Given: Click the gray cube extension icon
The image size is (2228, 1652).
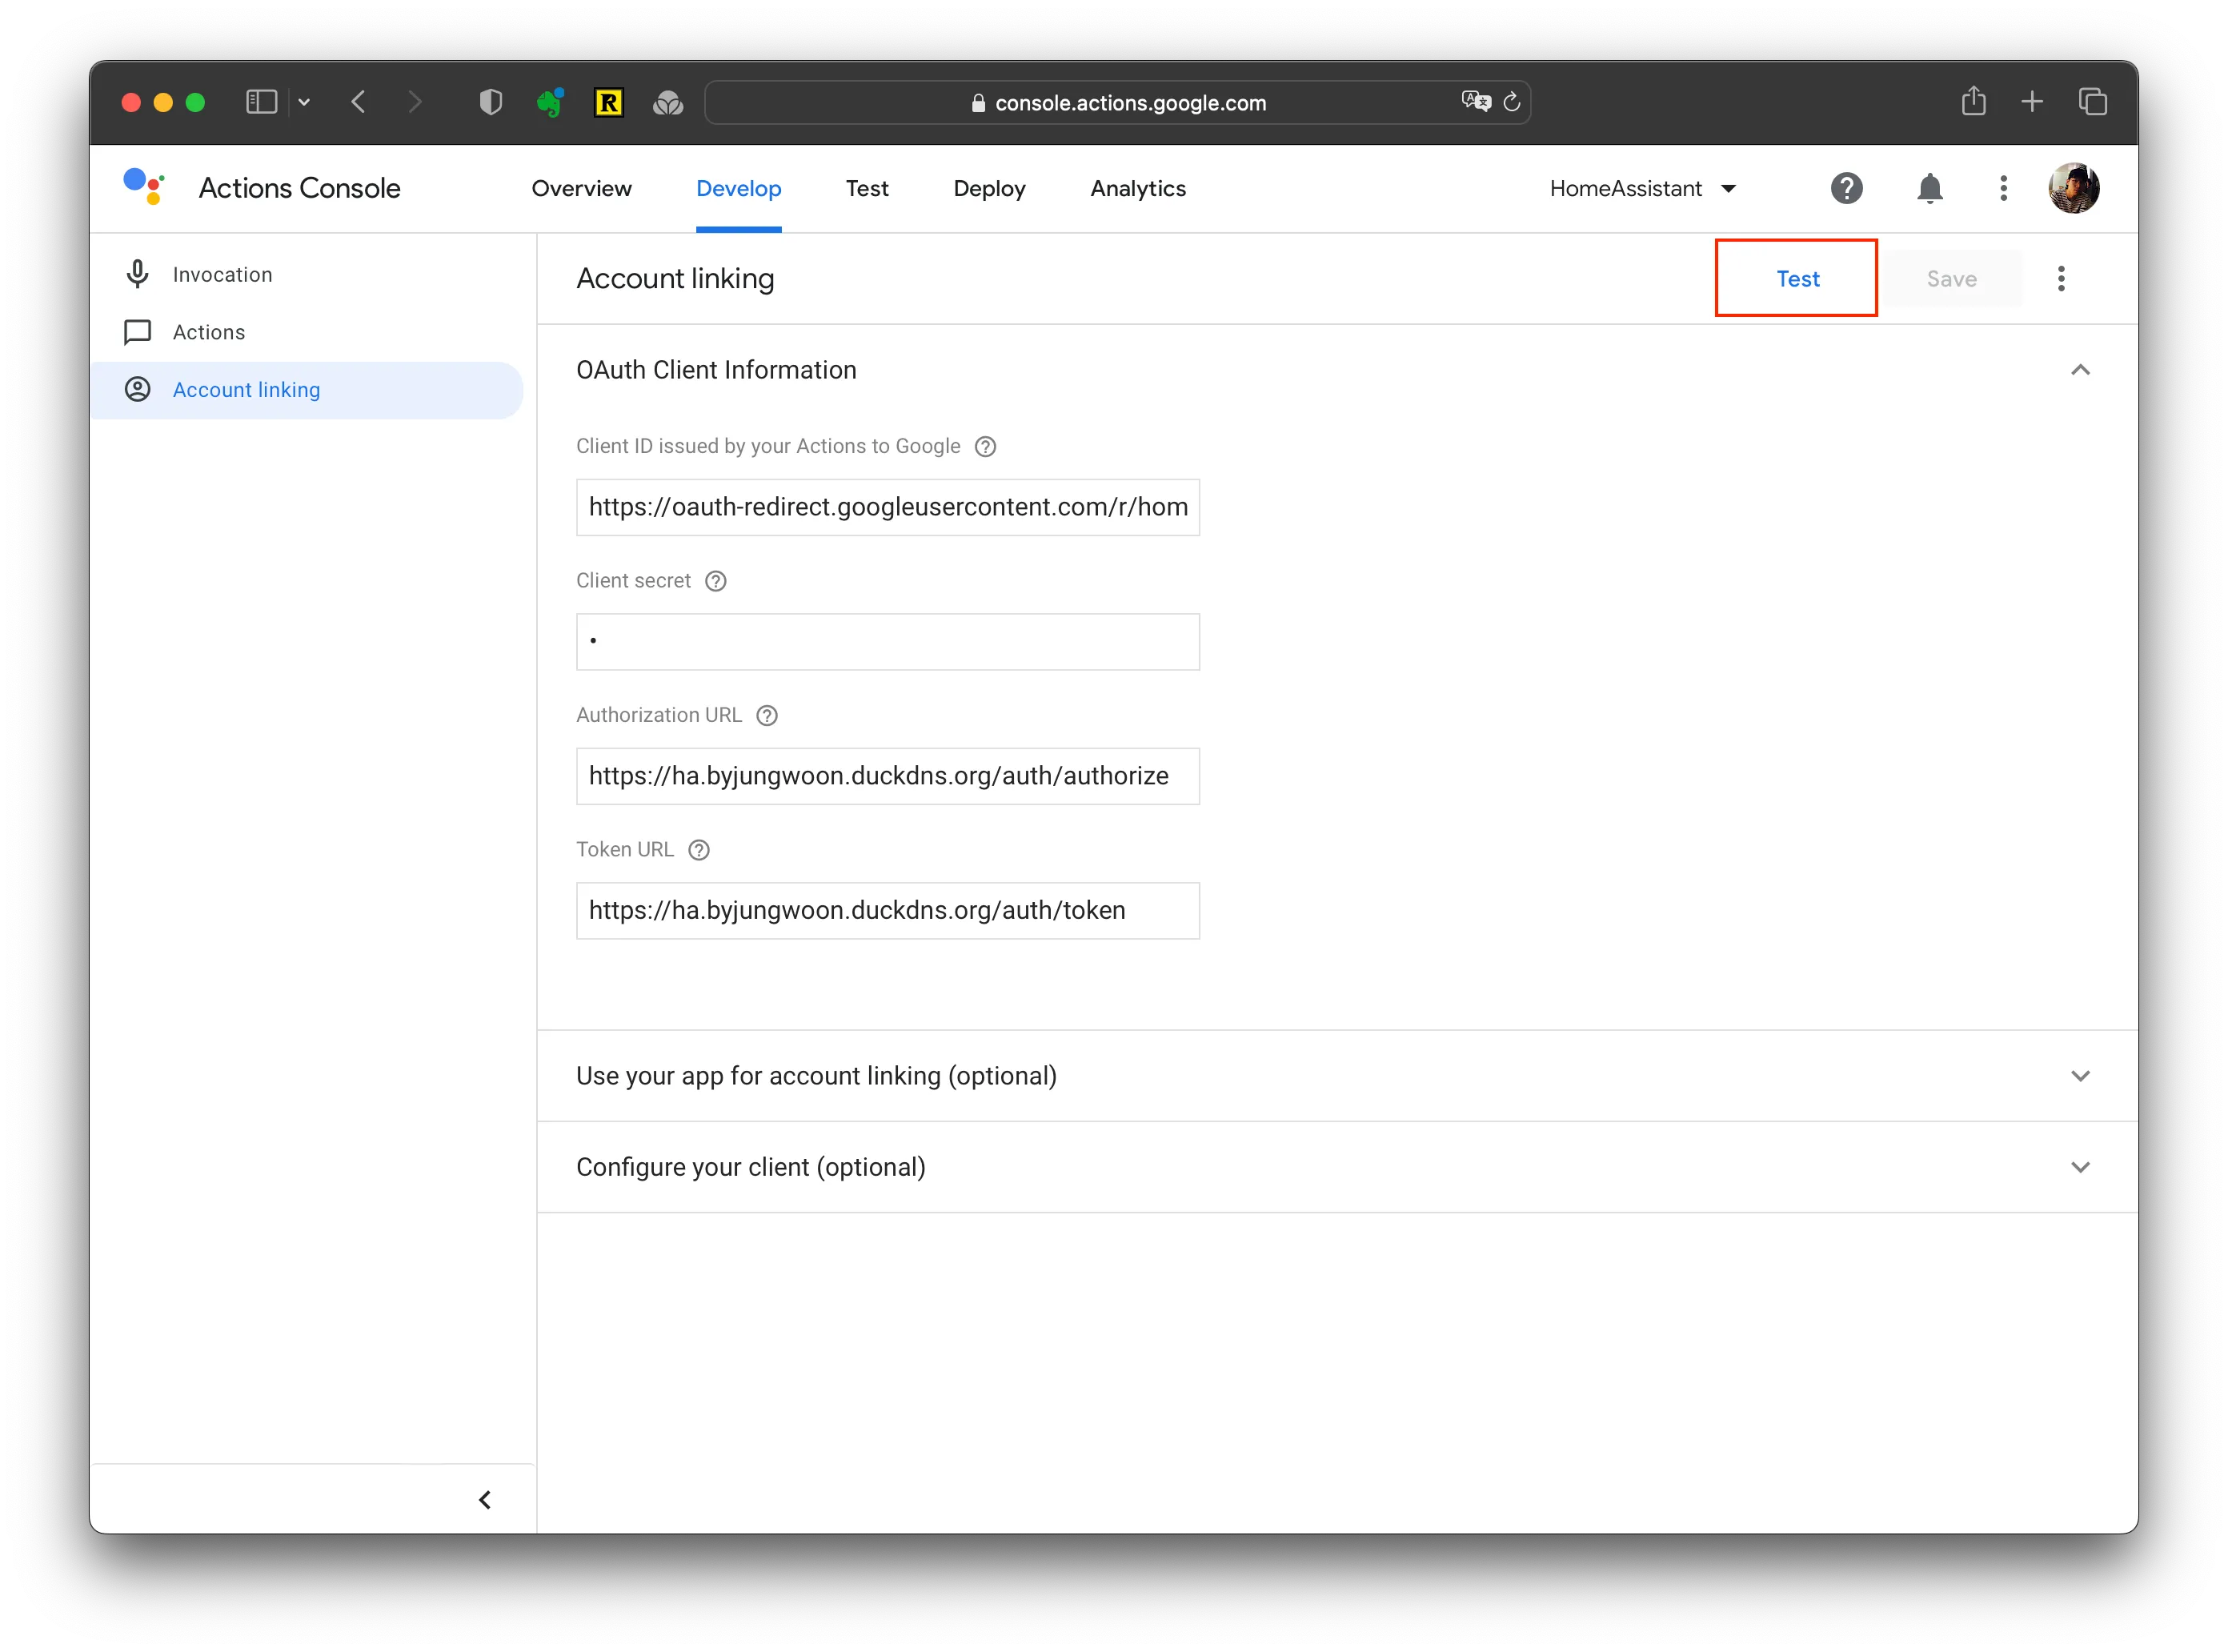Looking at the screenshot, I should point(667,102).
